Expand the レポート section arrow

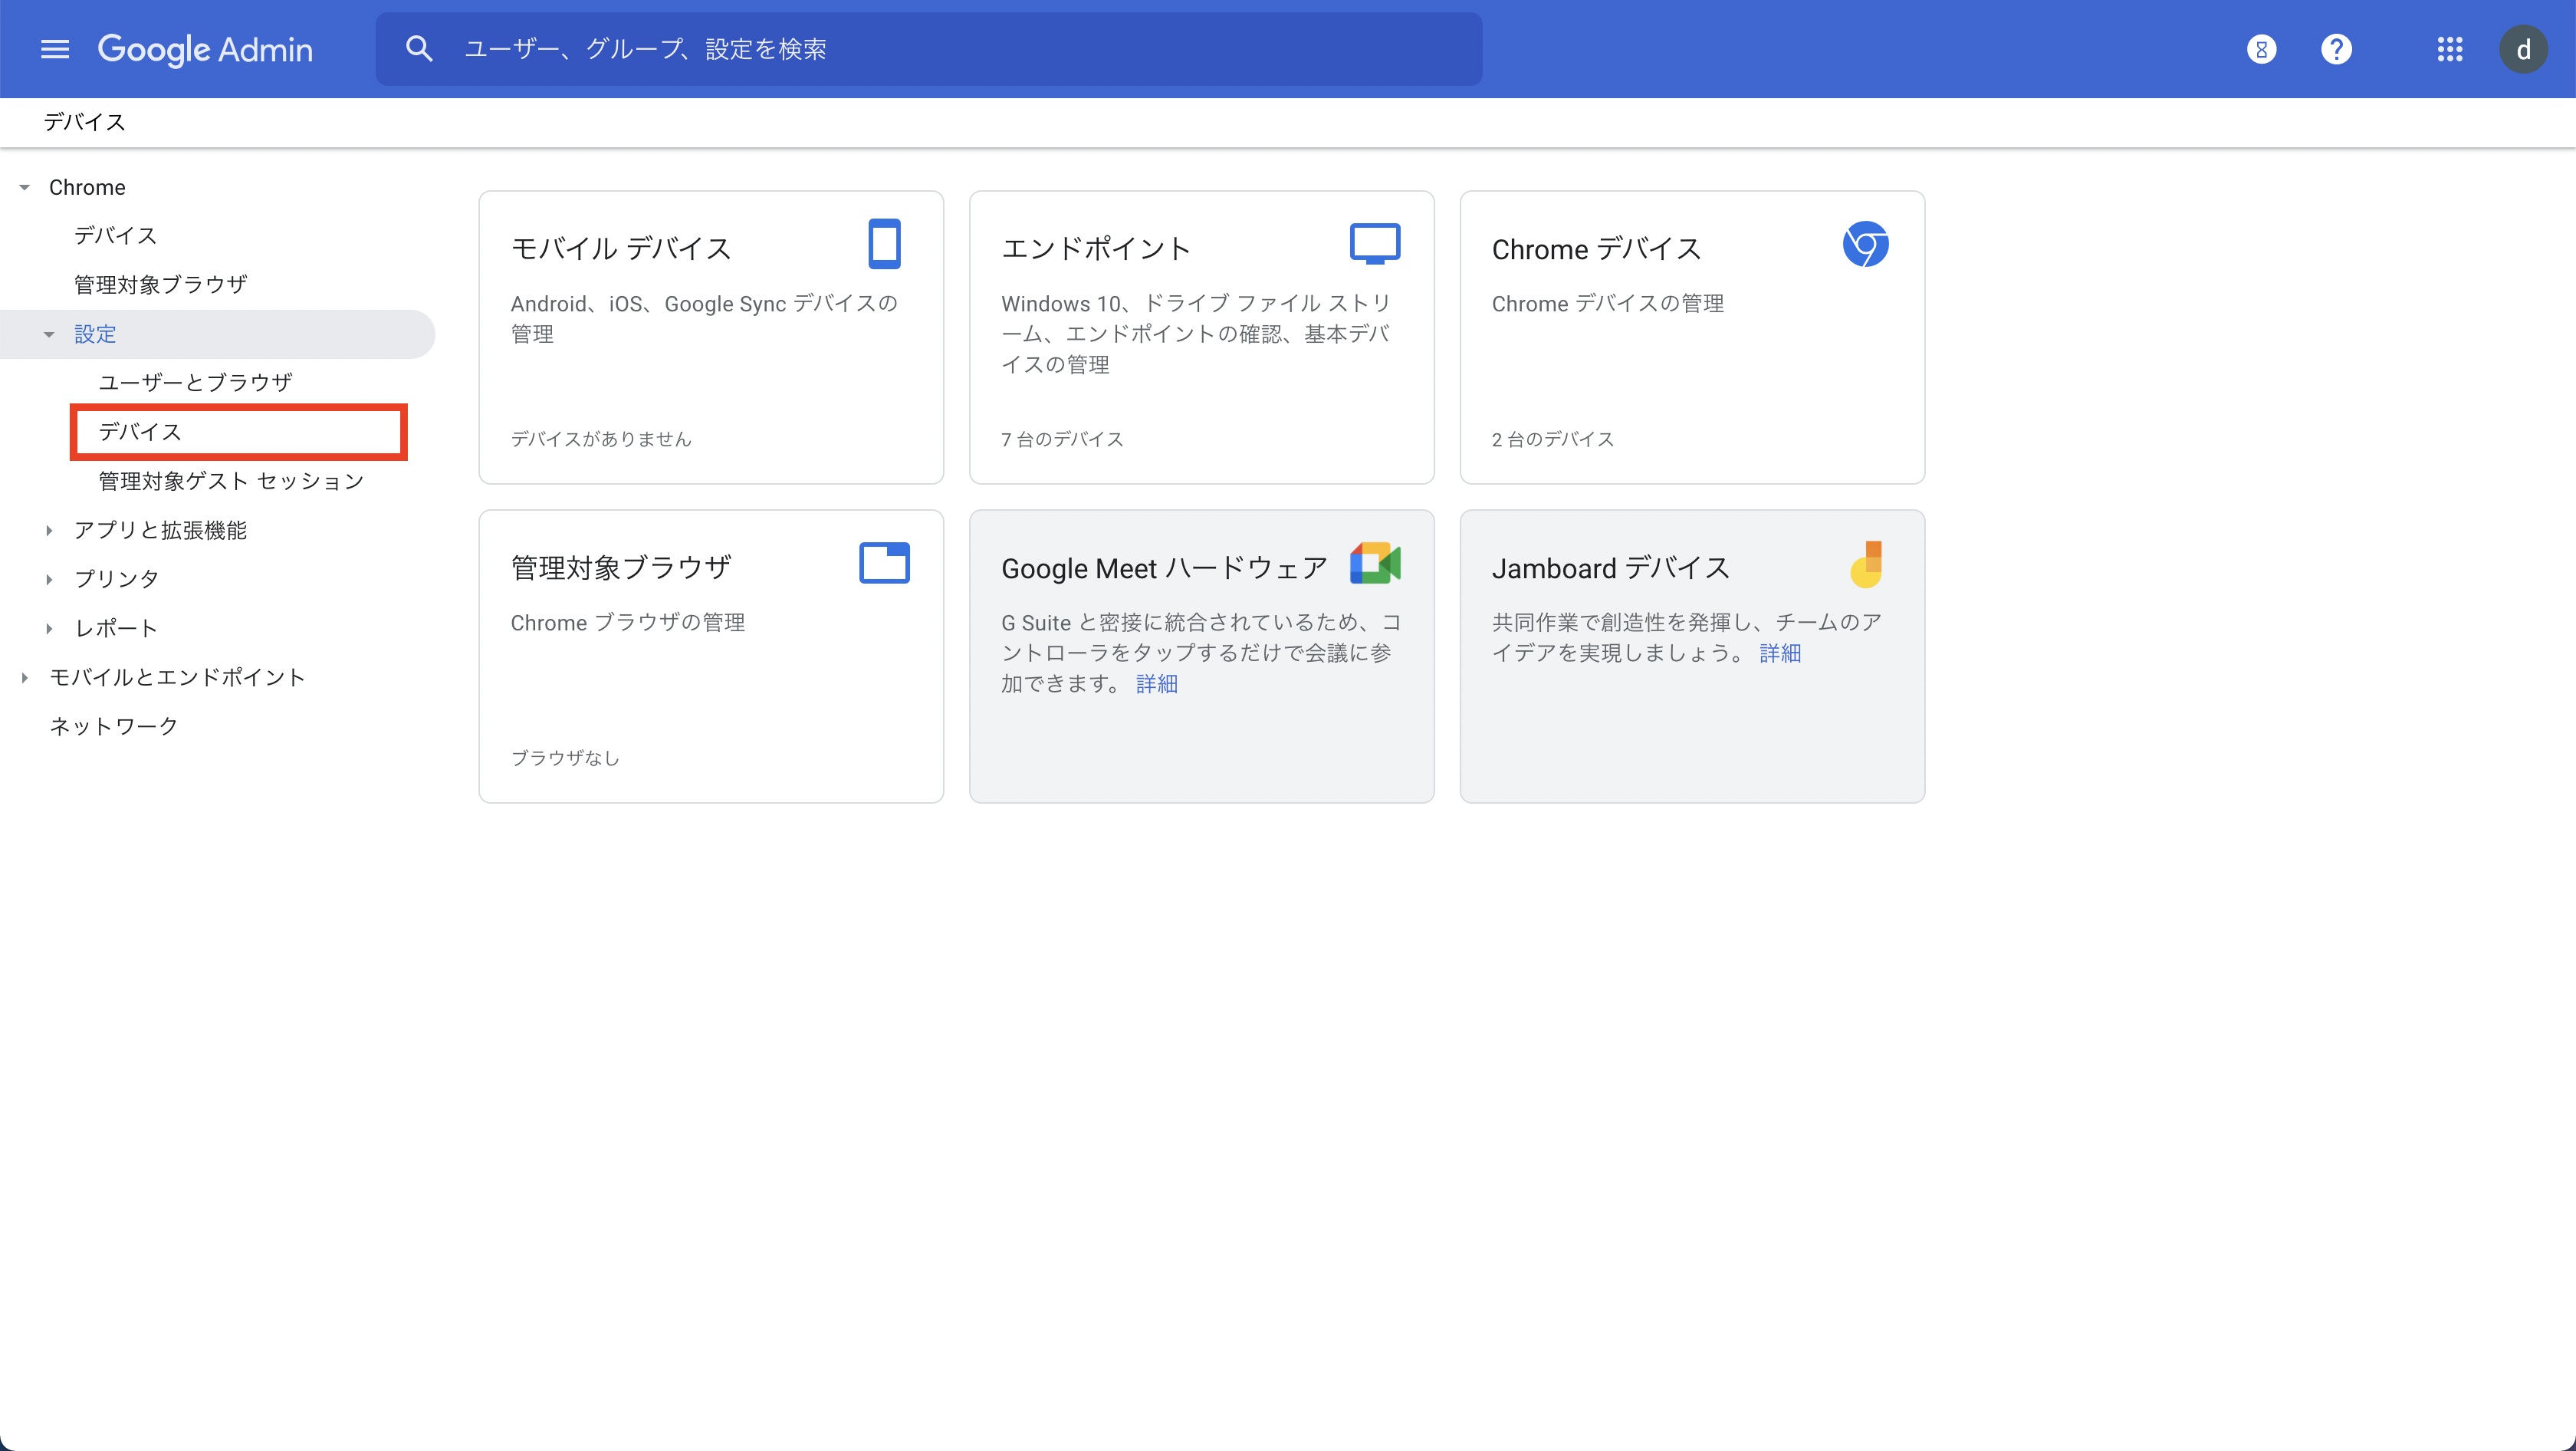[x=49, y=628]
